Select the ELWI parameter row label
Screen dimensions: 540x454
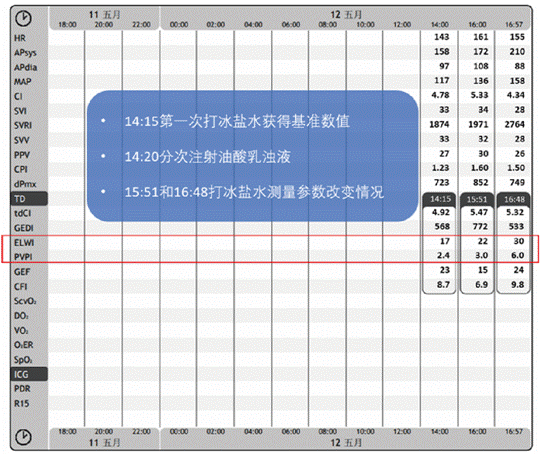click(24, 243)
